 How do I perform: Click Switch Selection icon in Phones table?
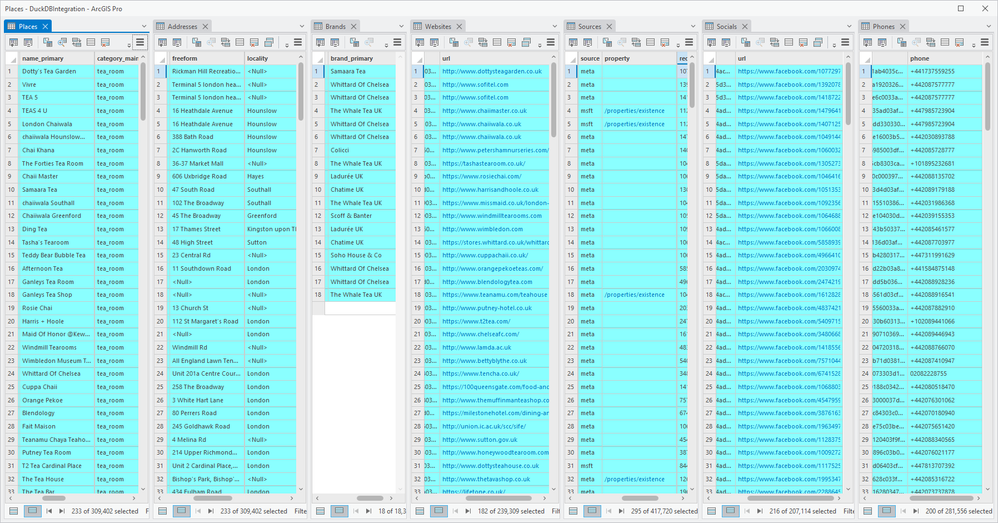[931, 42]
